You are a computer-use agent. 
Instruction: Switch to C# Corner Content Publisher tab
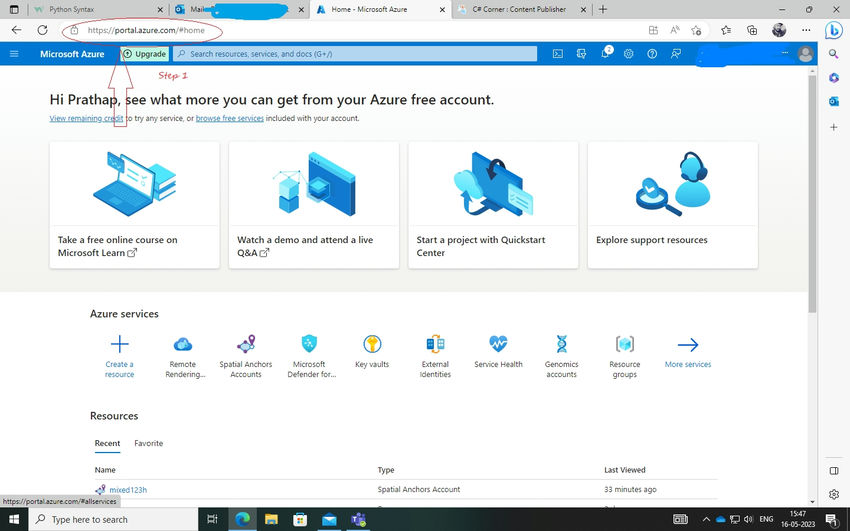tap(519, 9)
